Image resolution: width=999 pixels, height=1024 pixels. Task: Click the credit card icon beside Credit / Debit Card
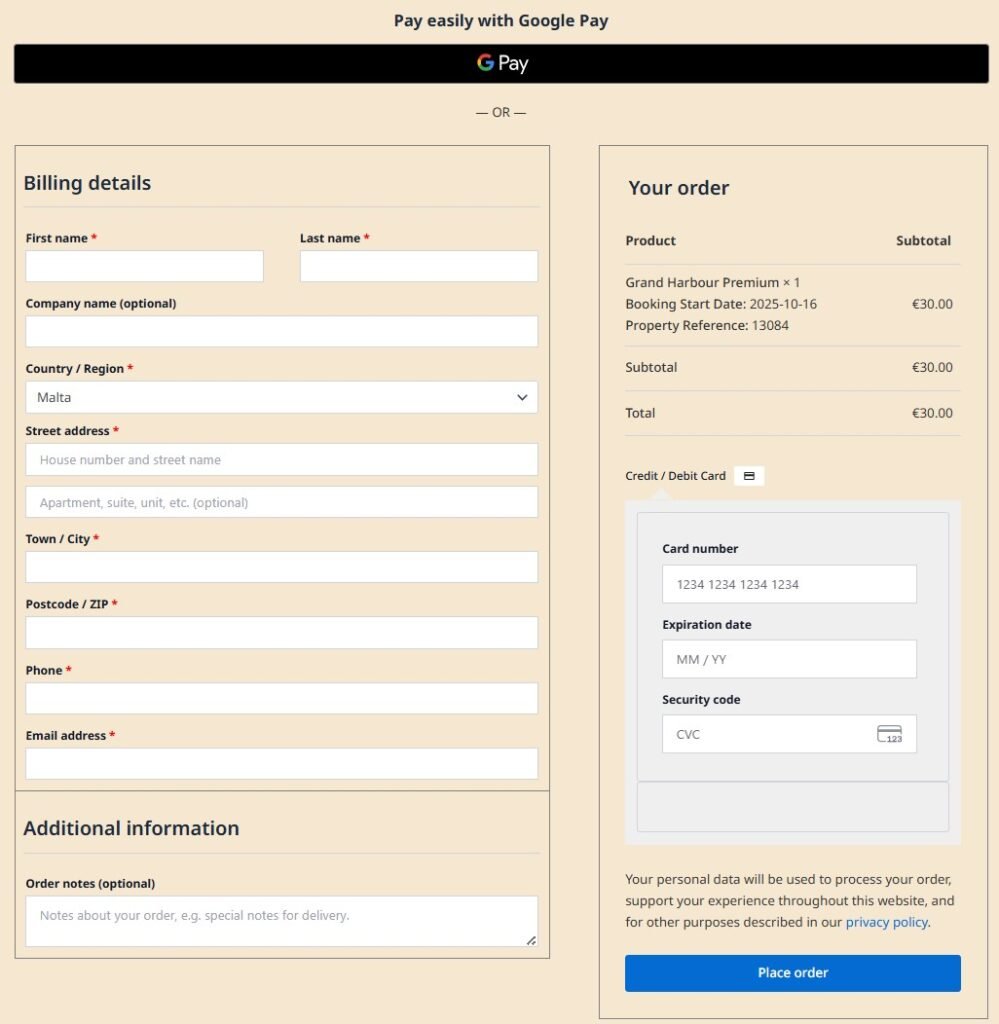pyautogui.click(x=748, y=476)
